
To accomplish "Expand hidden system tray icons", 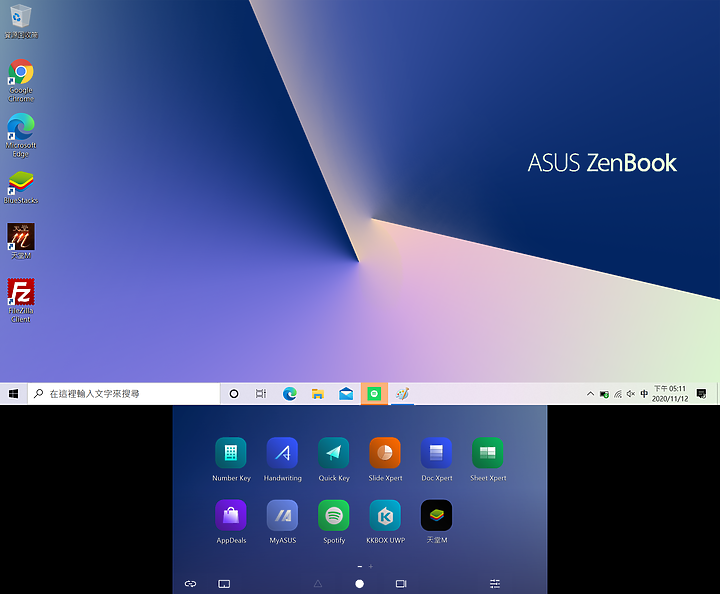I will point(591,394).
